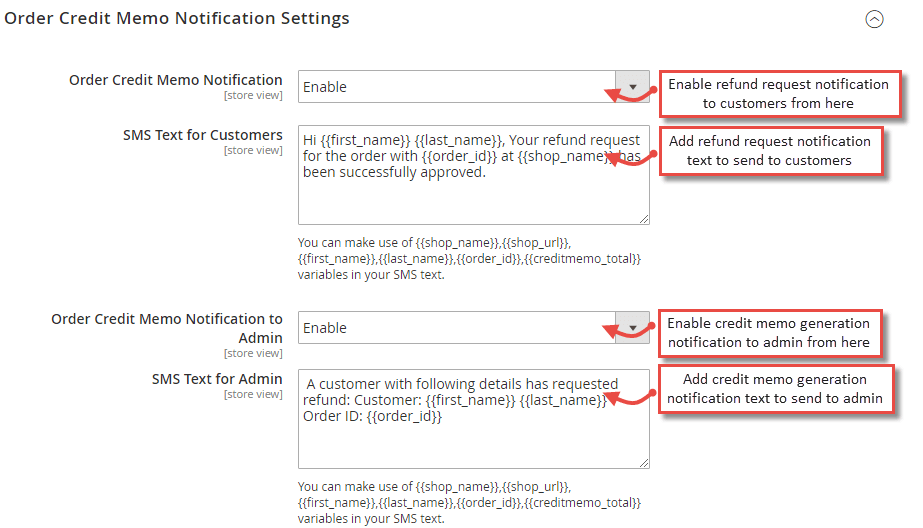
Task: Click the SMS Text for Admin label
Action: [217, 379]
